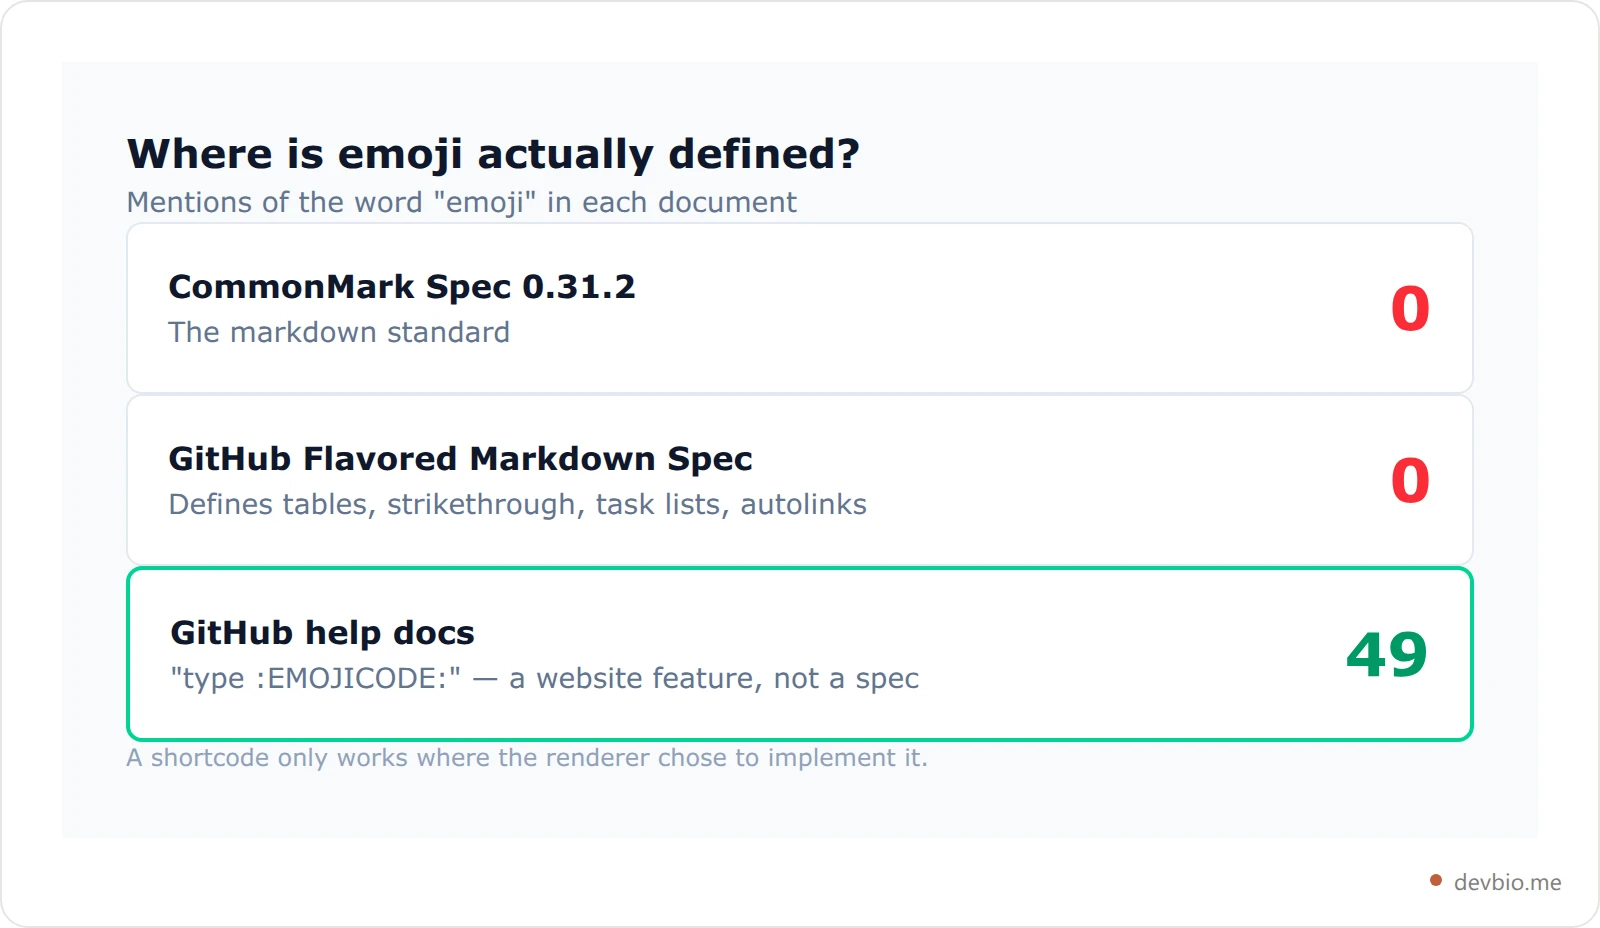This screenshot has width=1600, height=928.
Task: Select the "GitHub Flavored Markdown Spec" title
Action: click(x=460, y=459)
